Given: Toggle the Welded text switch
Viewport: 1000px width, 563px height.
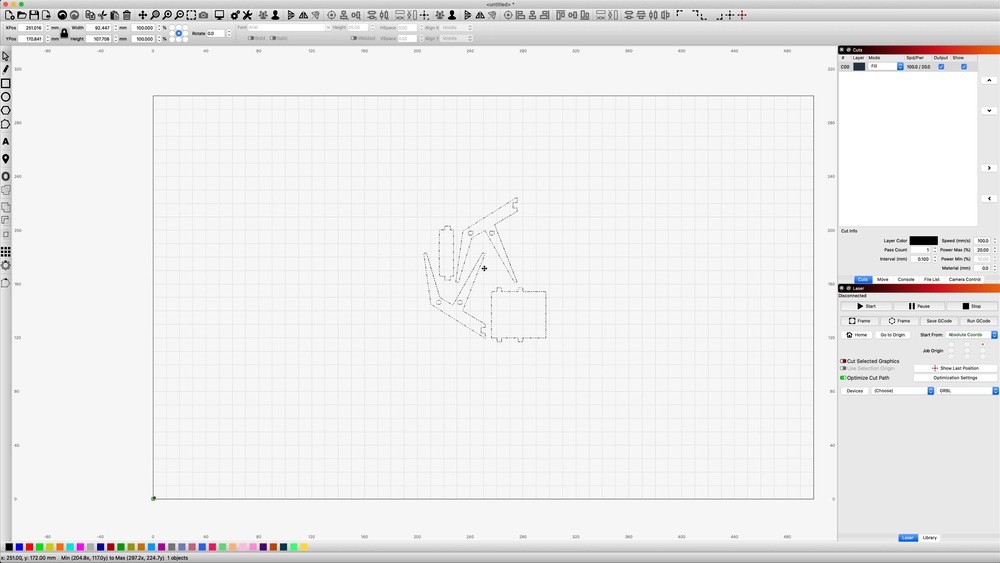Looking at the screenshot, I should click(x=353, y=38).
